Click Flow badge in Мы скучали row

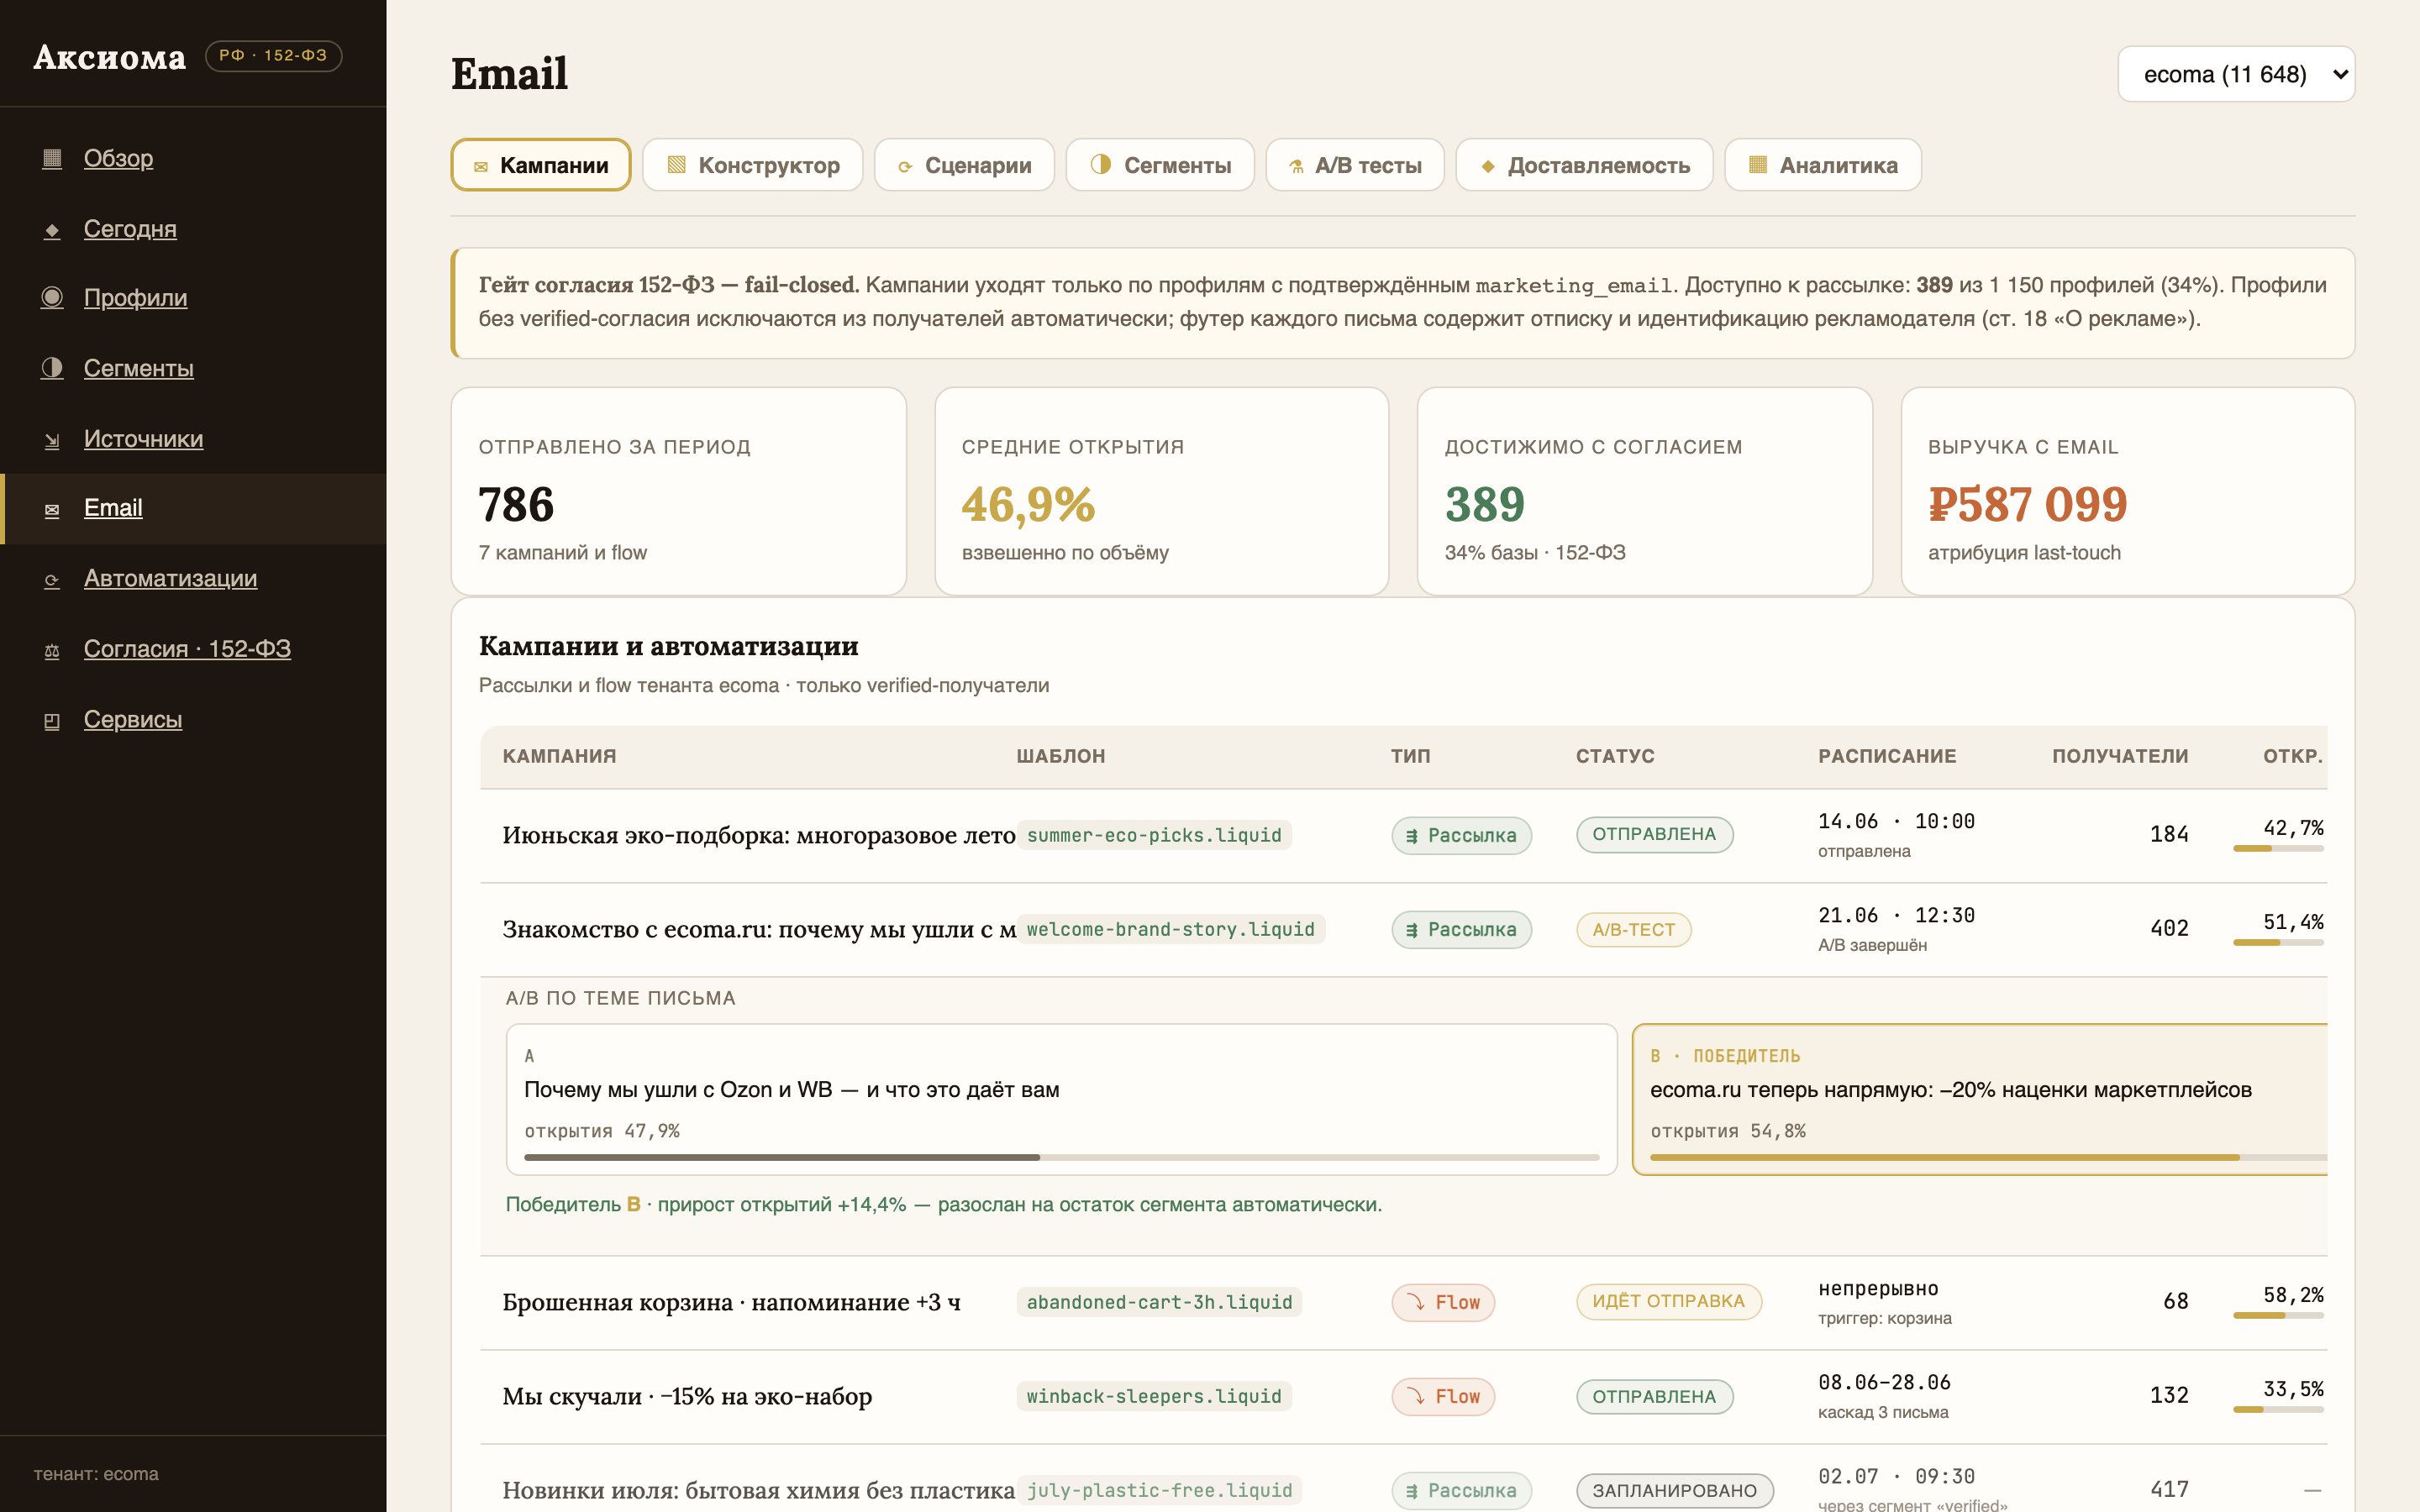(x=1443, y=1396)
